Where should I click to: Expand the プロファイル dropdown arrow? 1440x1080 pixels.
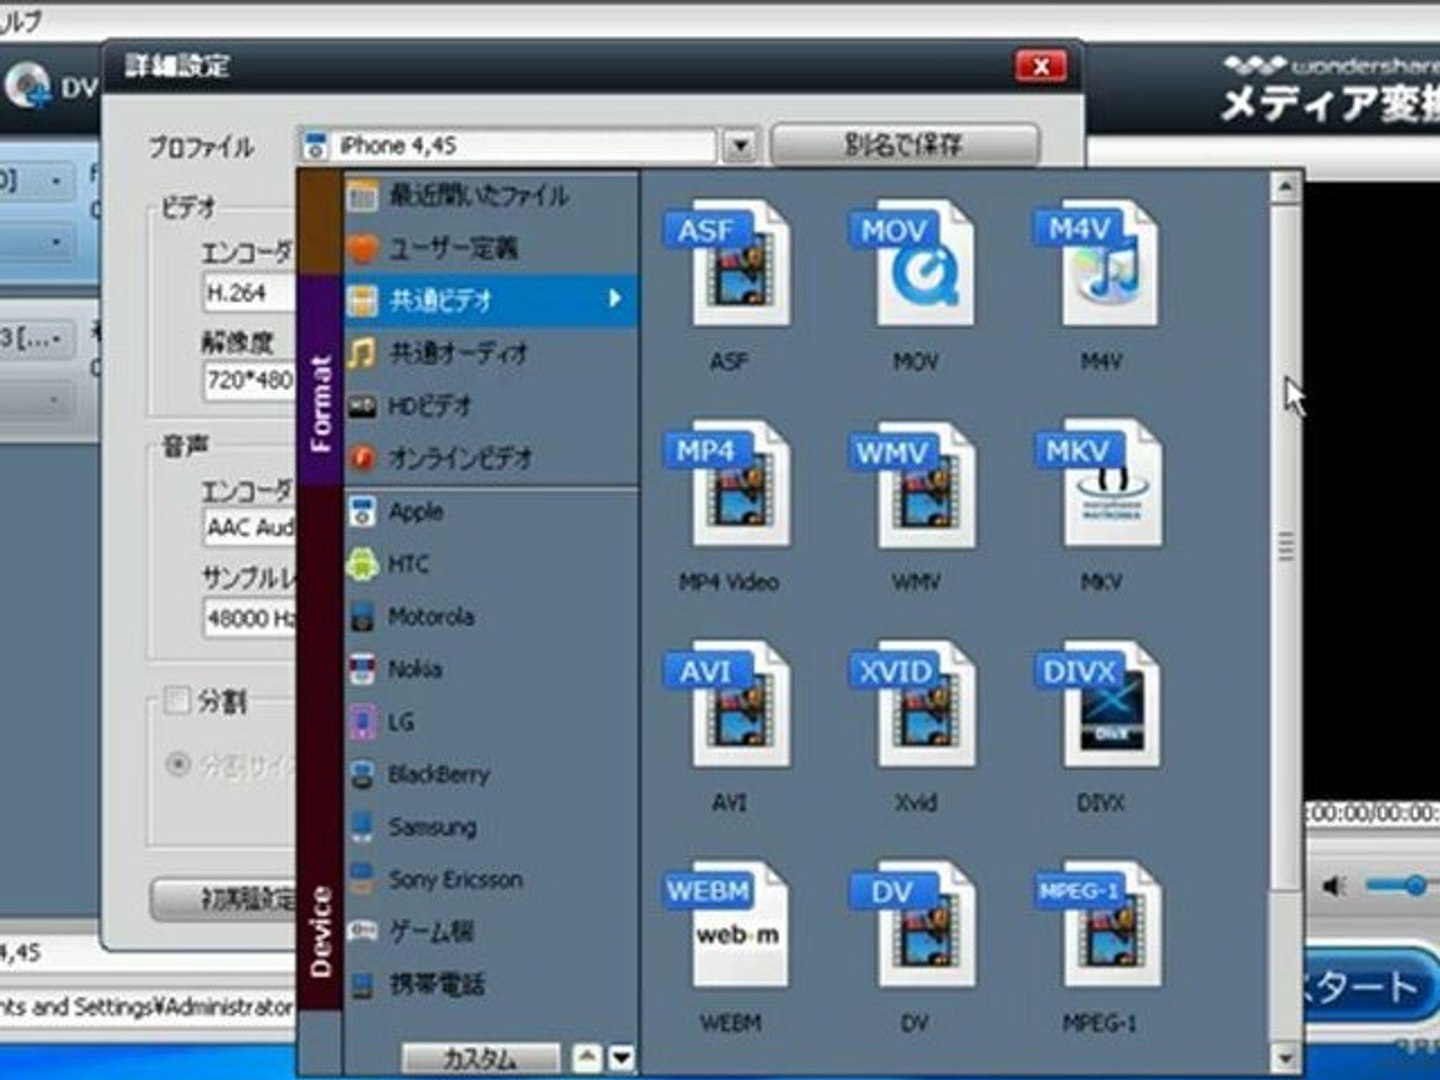pos(739,147)
